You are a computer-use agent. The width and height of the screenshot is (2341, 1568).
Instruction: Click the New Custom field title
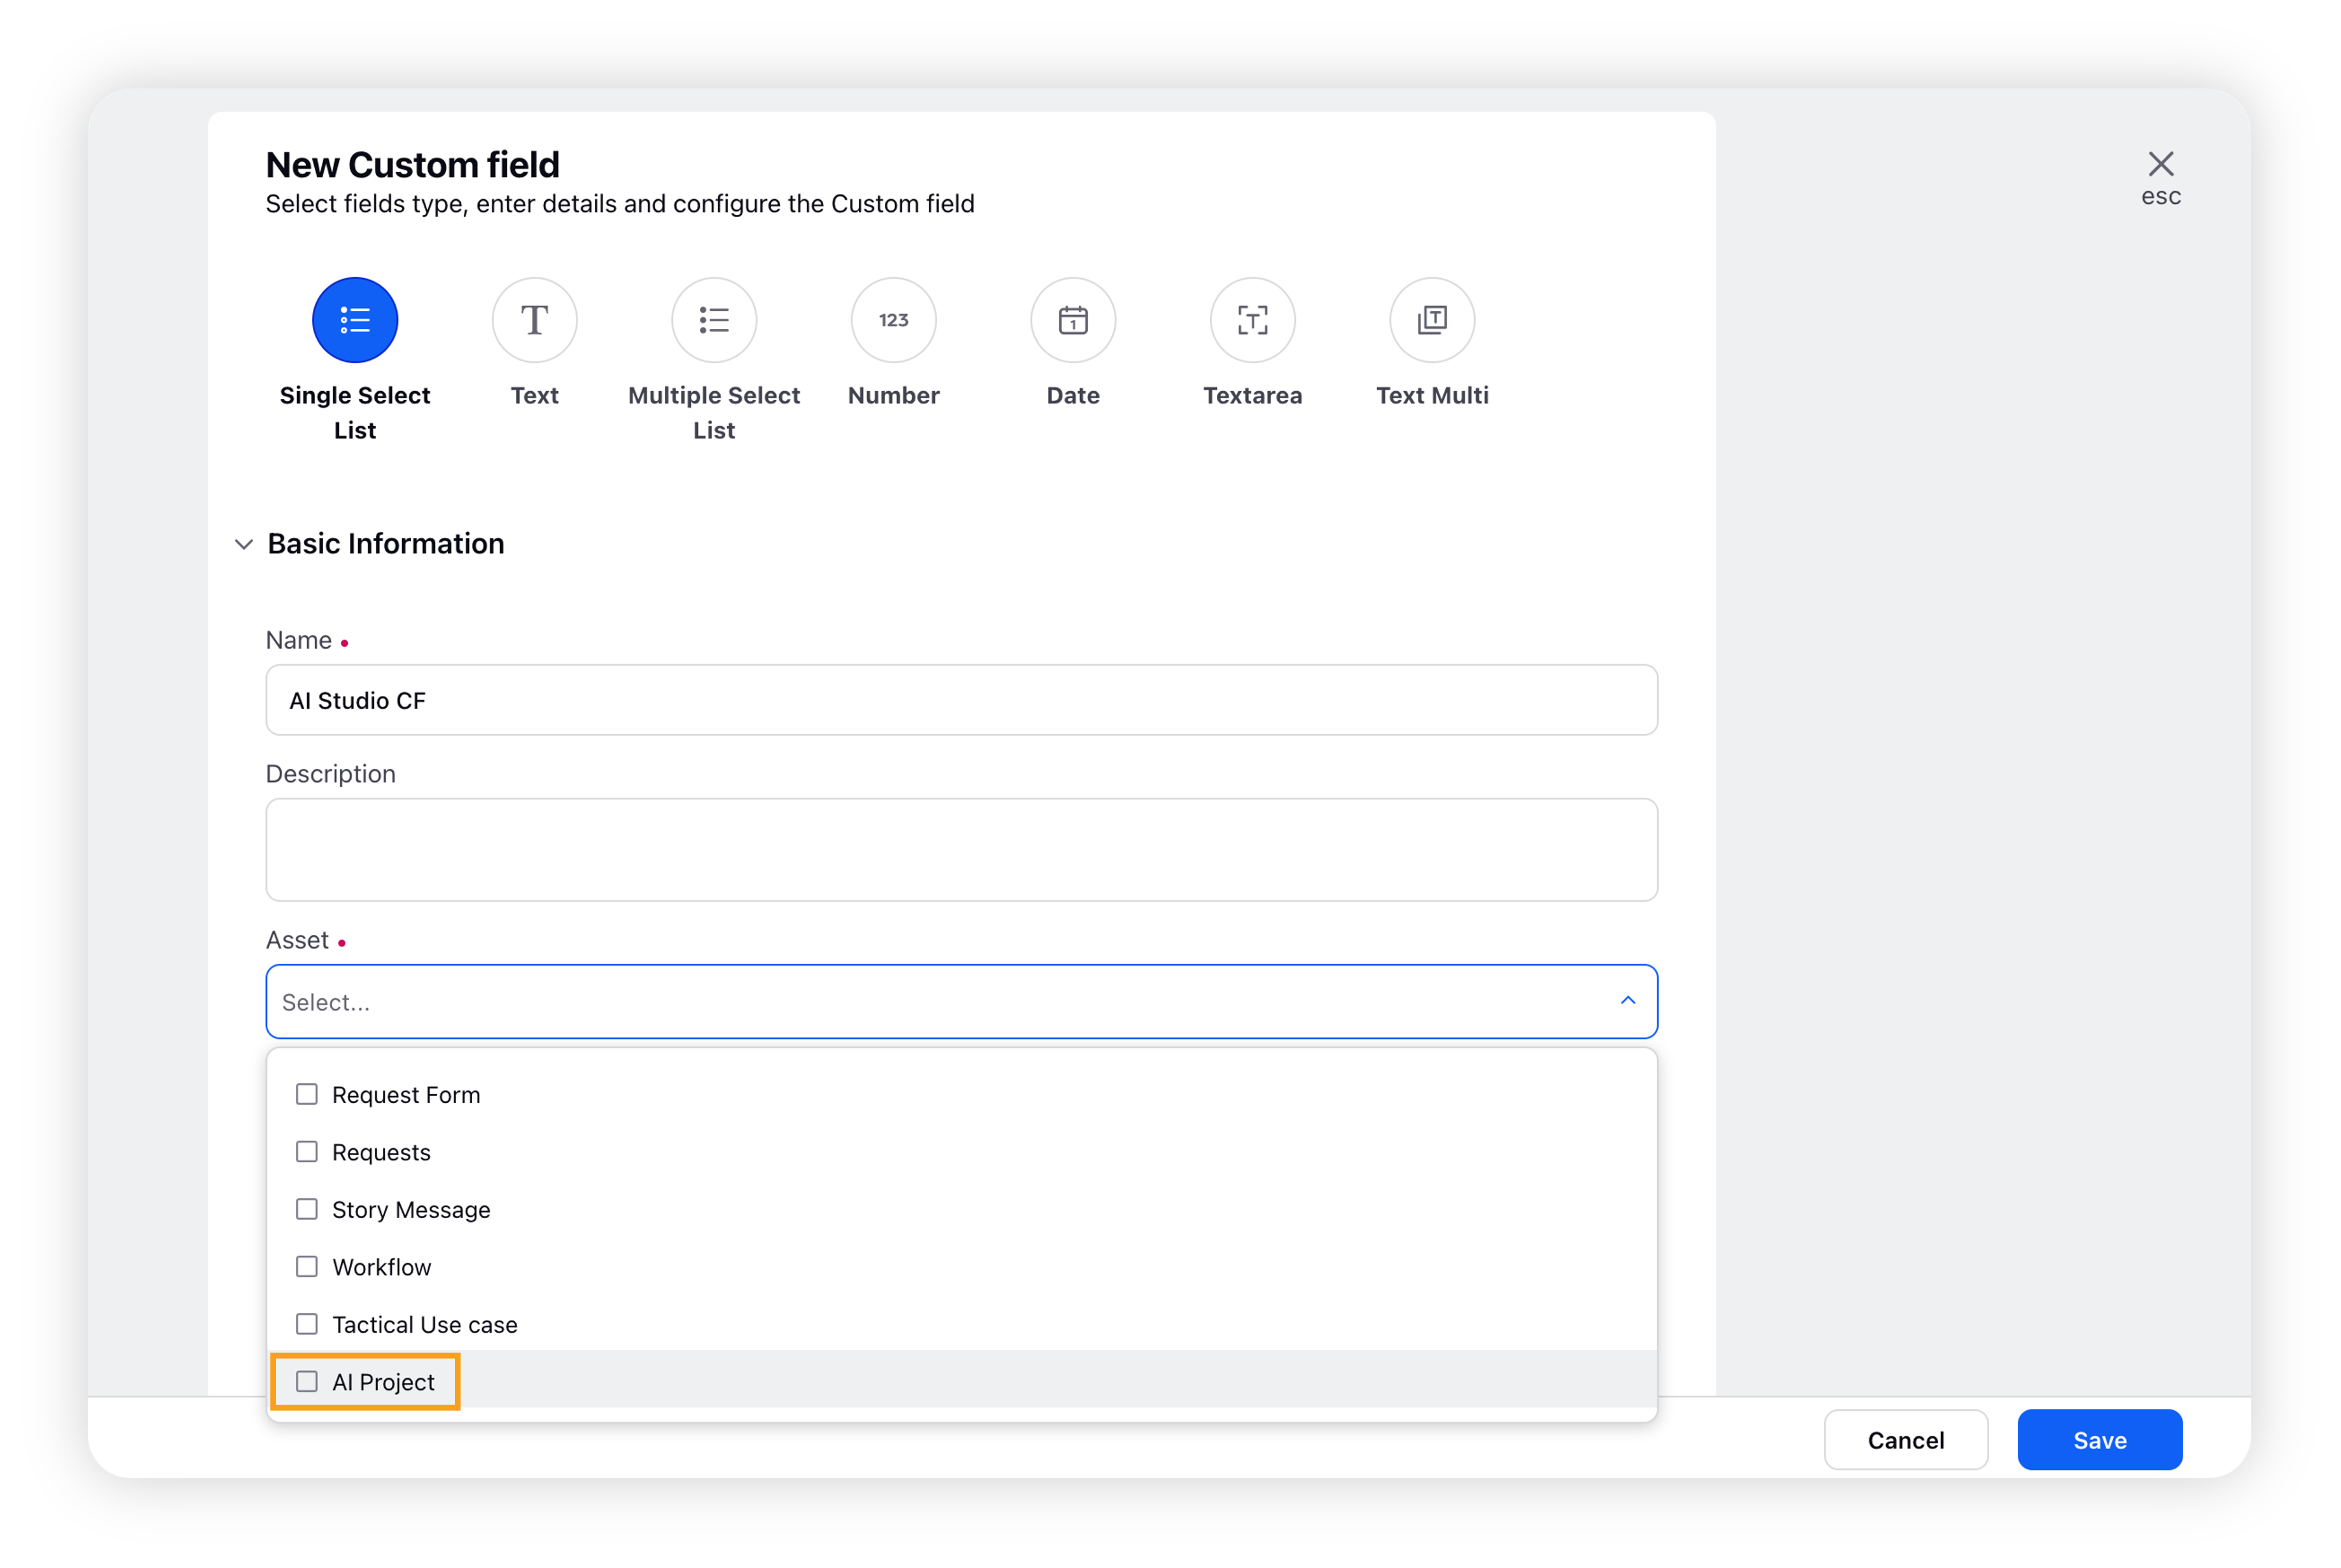412,165
